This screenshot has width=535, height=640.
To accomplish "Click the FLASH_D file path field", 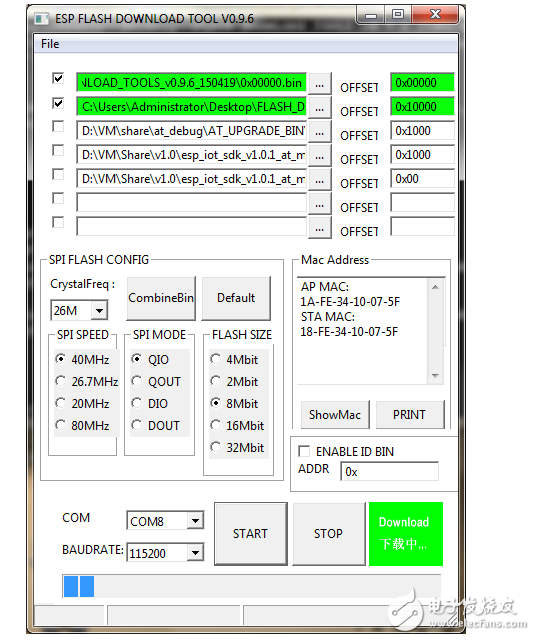I will pos(191,107).
